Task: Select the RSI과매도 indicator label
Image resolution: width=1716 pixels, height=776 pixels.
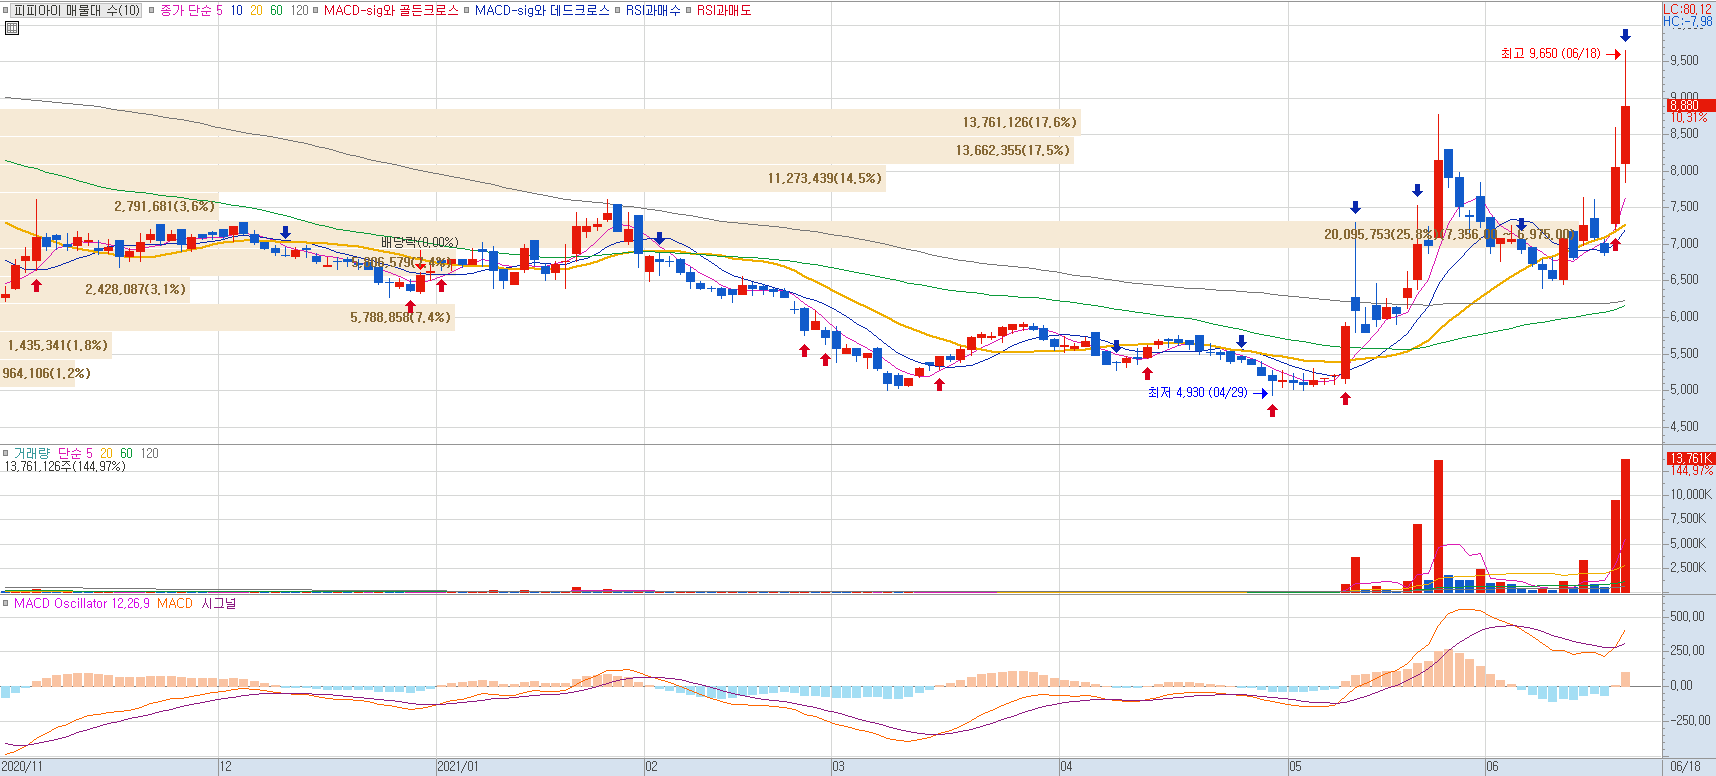Action: pos(724,10)
